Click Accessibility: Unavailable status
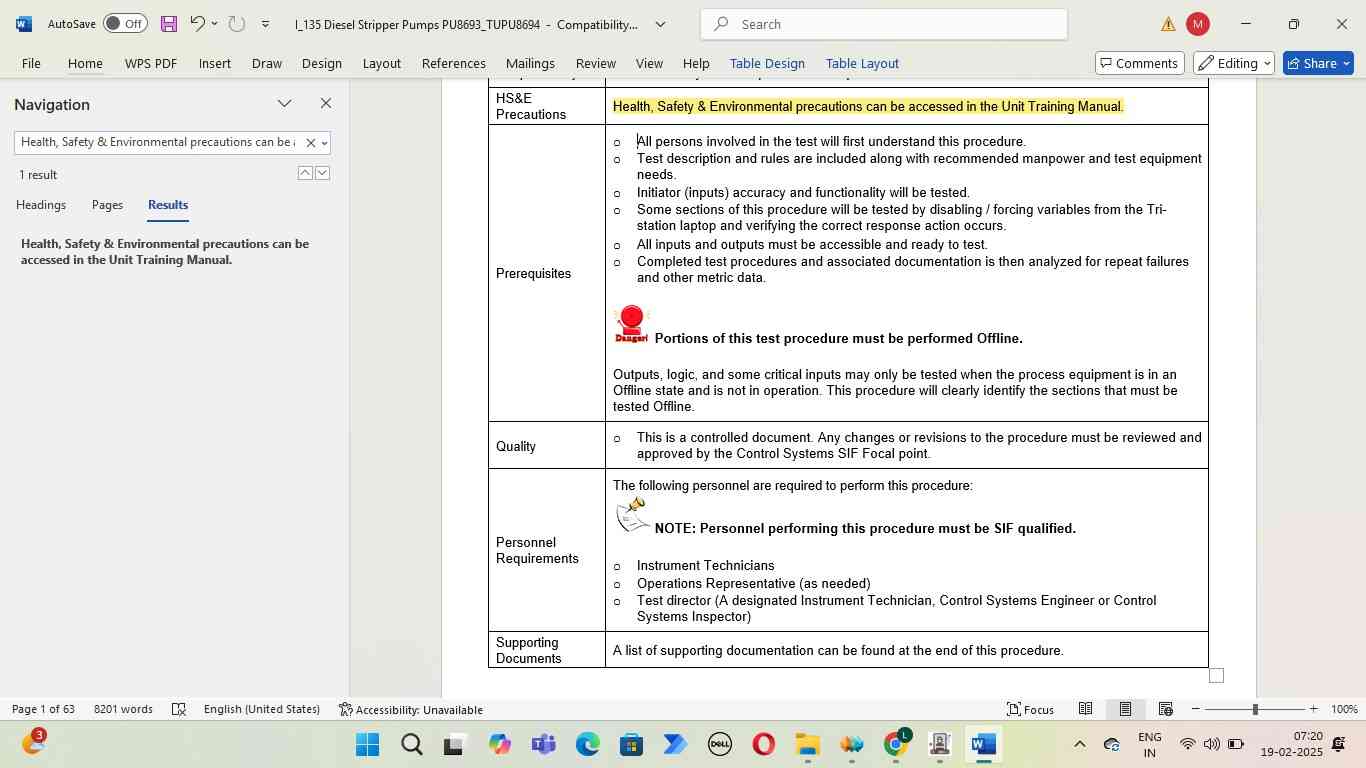 click(411, 709)
